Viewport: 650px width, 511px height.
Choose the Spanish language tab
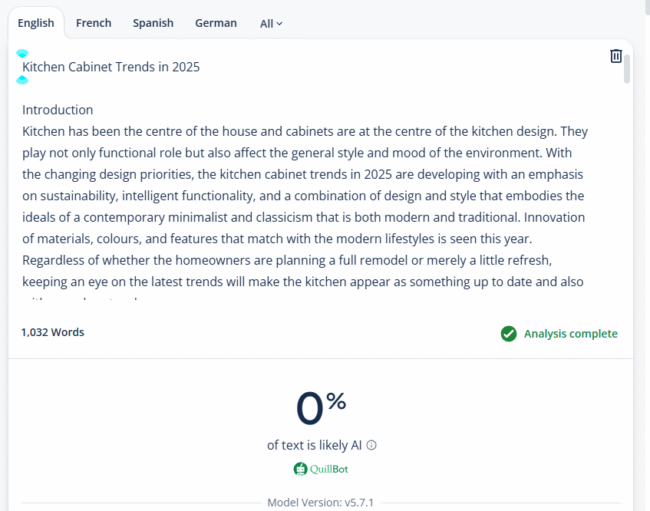coord(153,23)
